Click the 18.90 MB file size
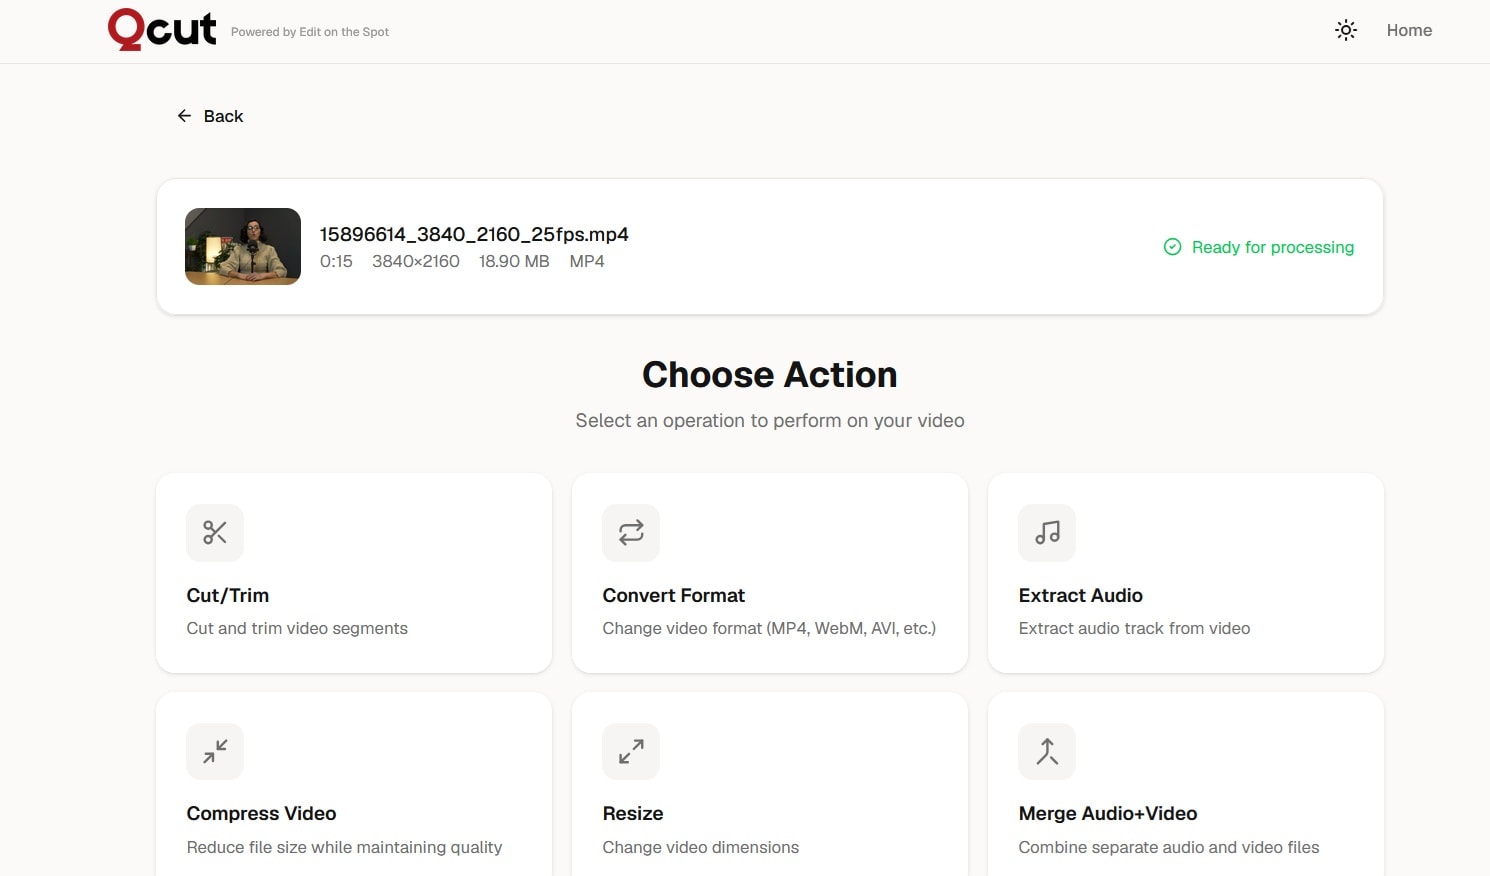The height and width of the screenshot is (876, 1490). pos(514,261)
